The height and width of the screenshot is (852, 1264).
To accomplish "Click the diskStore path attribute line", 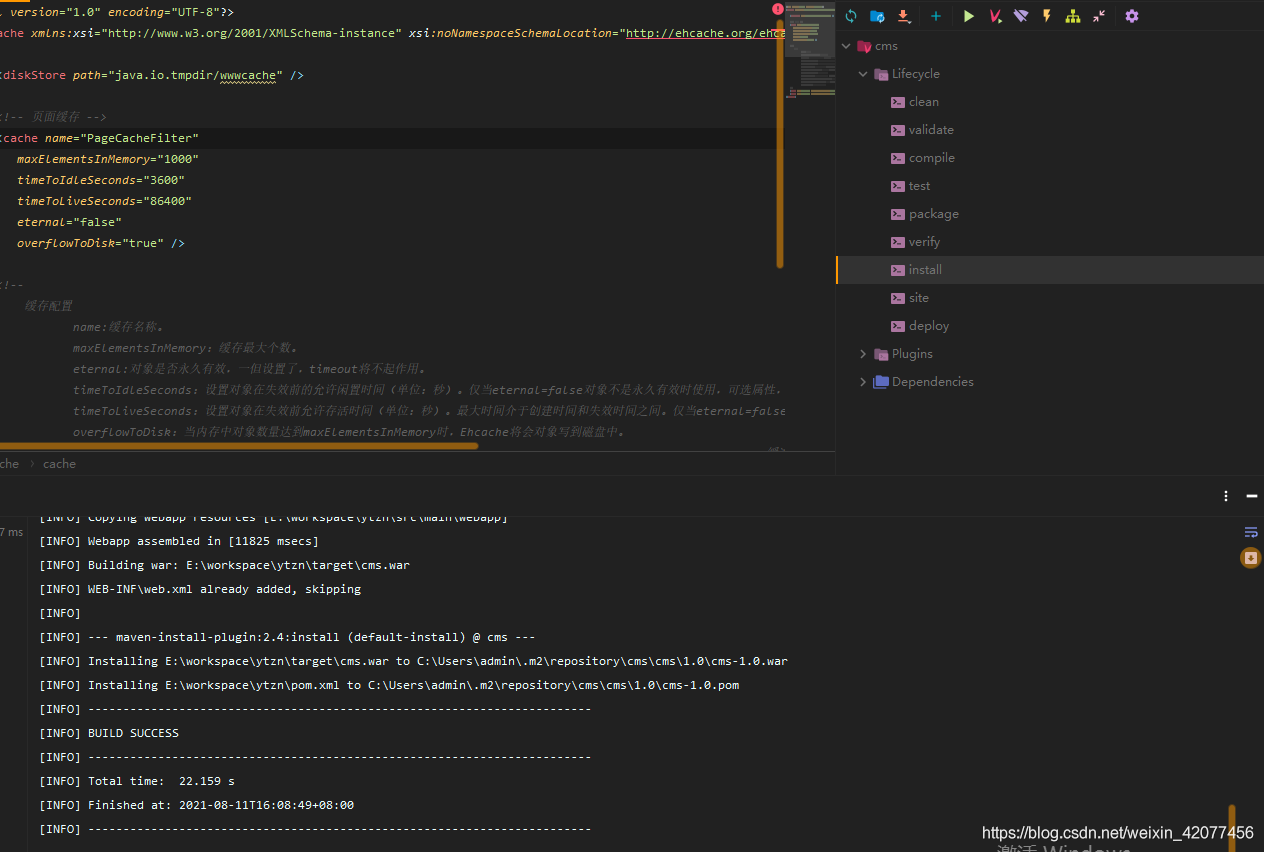I will [152, 75].
